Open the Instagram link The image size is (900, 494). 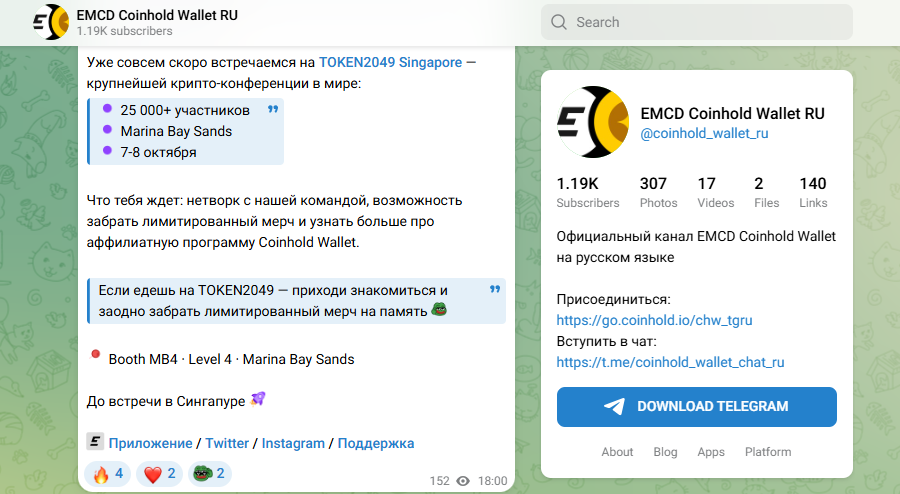coord(293,444)
